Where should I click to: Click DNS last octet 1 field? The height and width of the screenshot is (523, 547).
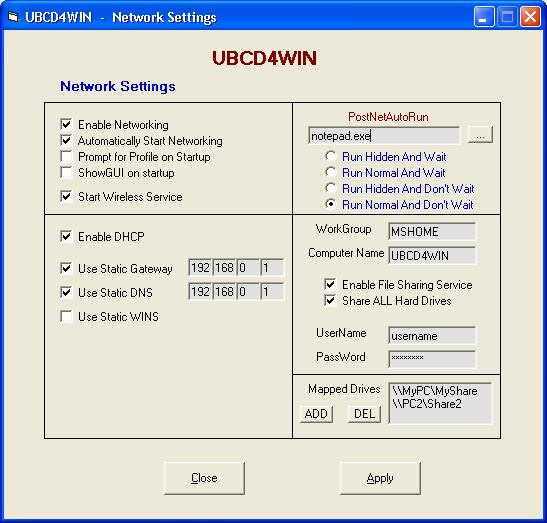click(272, 292)
